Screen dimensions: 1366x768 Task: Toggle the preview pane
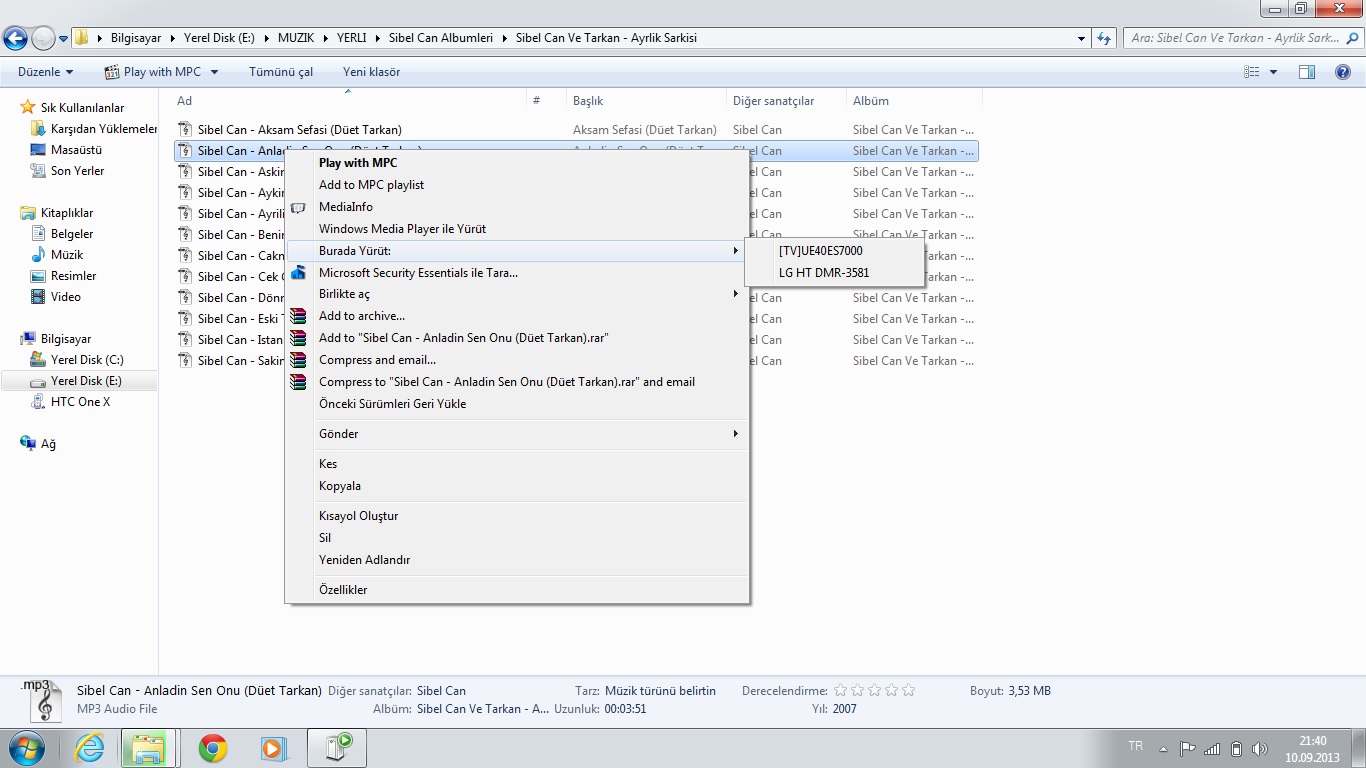(x=1307, y=72)
